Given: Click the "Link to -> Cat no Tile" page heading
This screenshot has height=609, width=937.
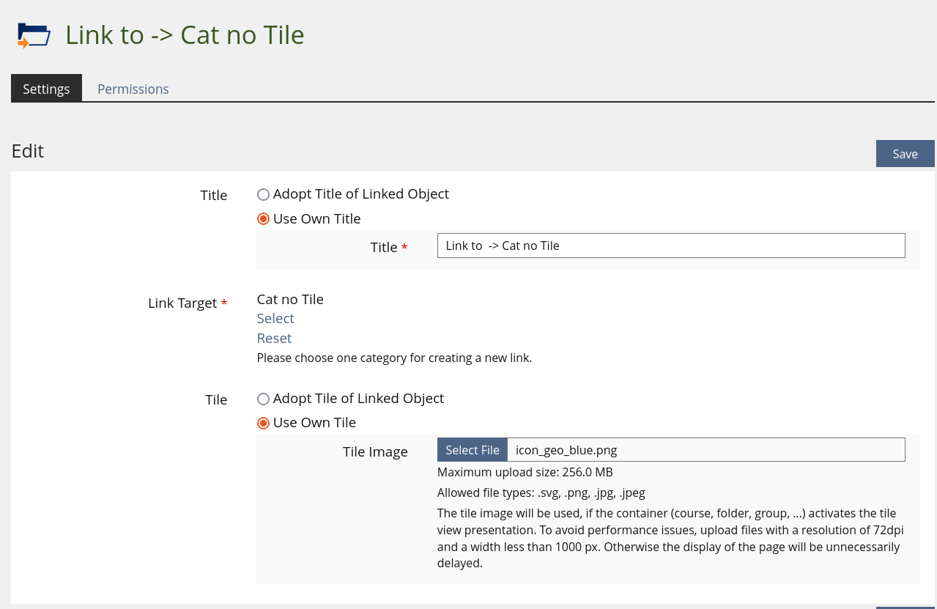Looking at the screenshot, I should point(184,35).
